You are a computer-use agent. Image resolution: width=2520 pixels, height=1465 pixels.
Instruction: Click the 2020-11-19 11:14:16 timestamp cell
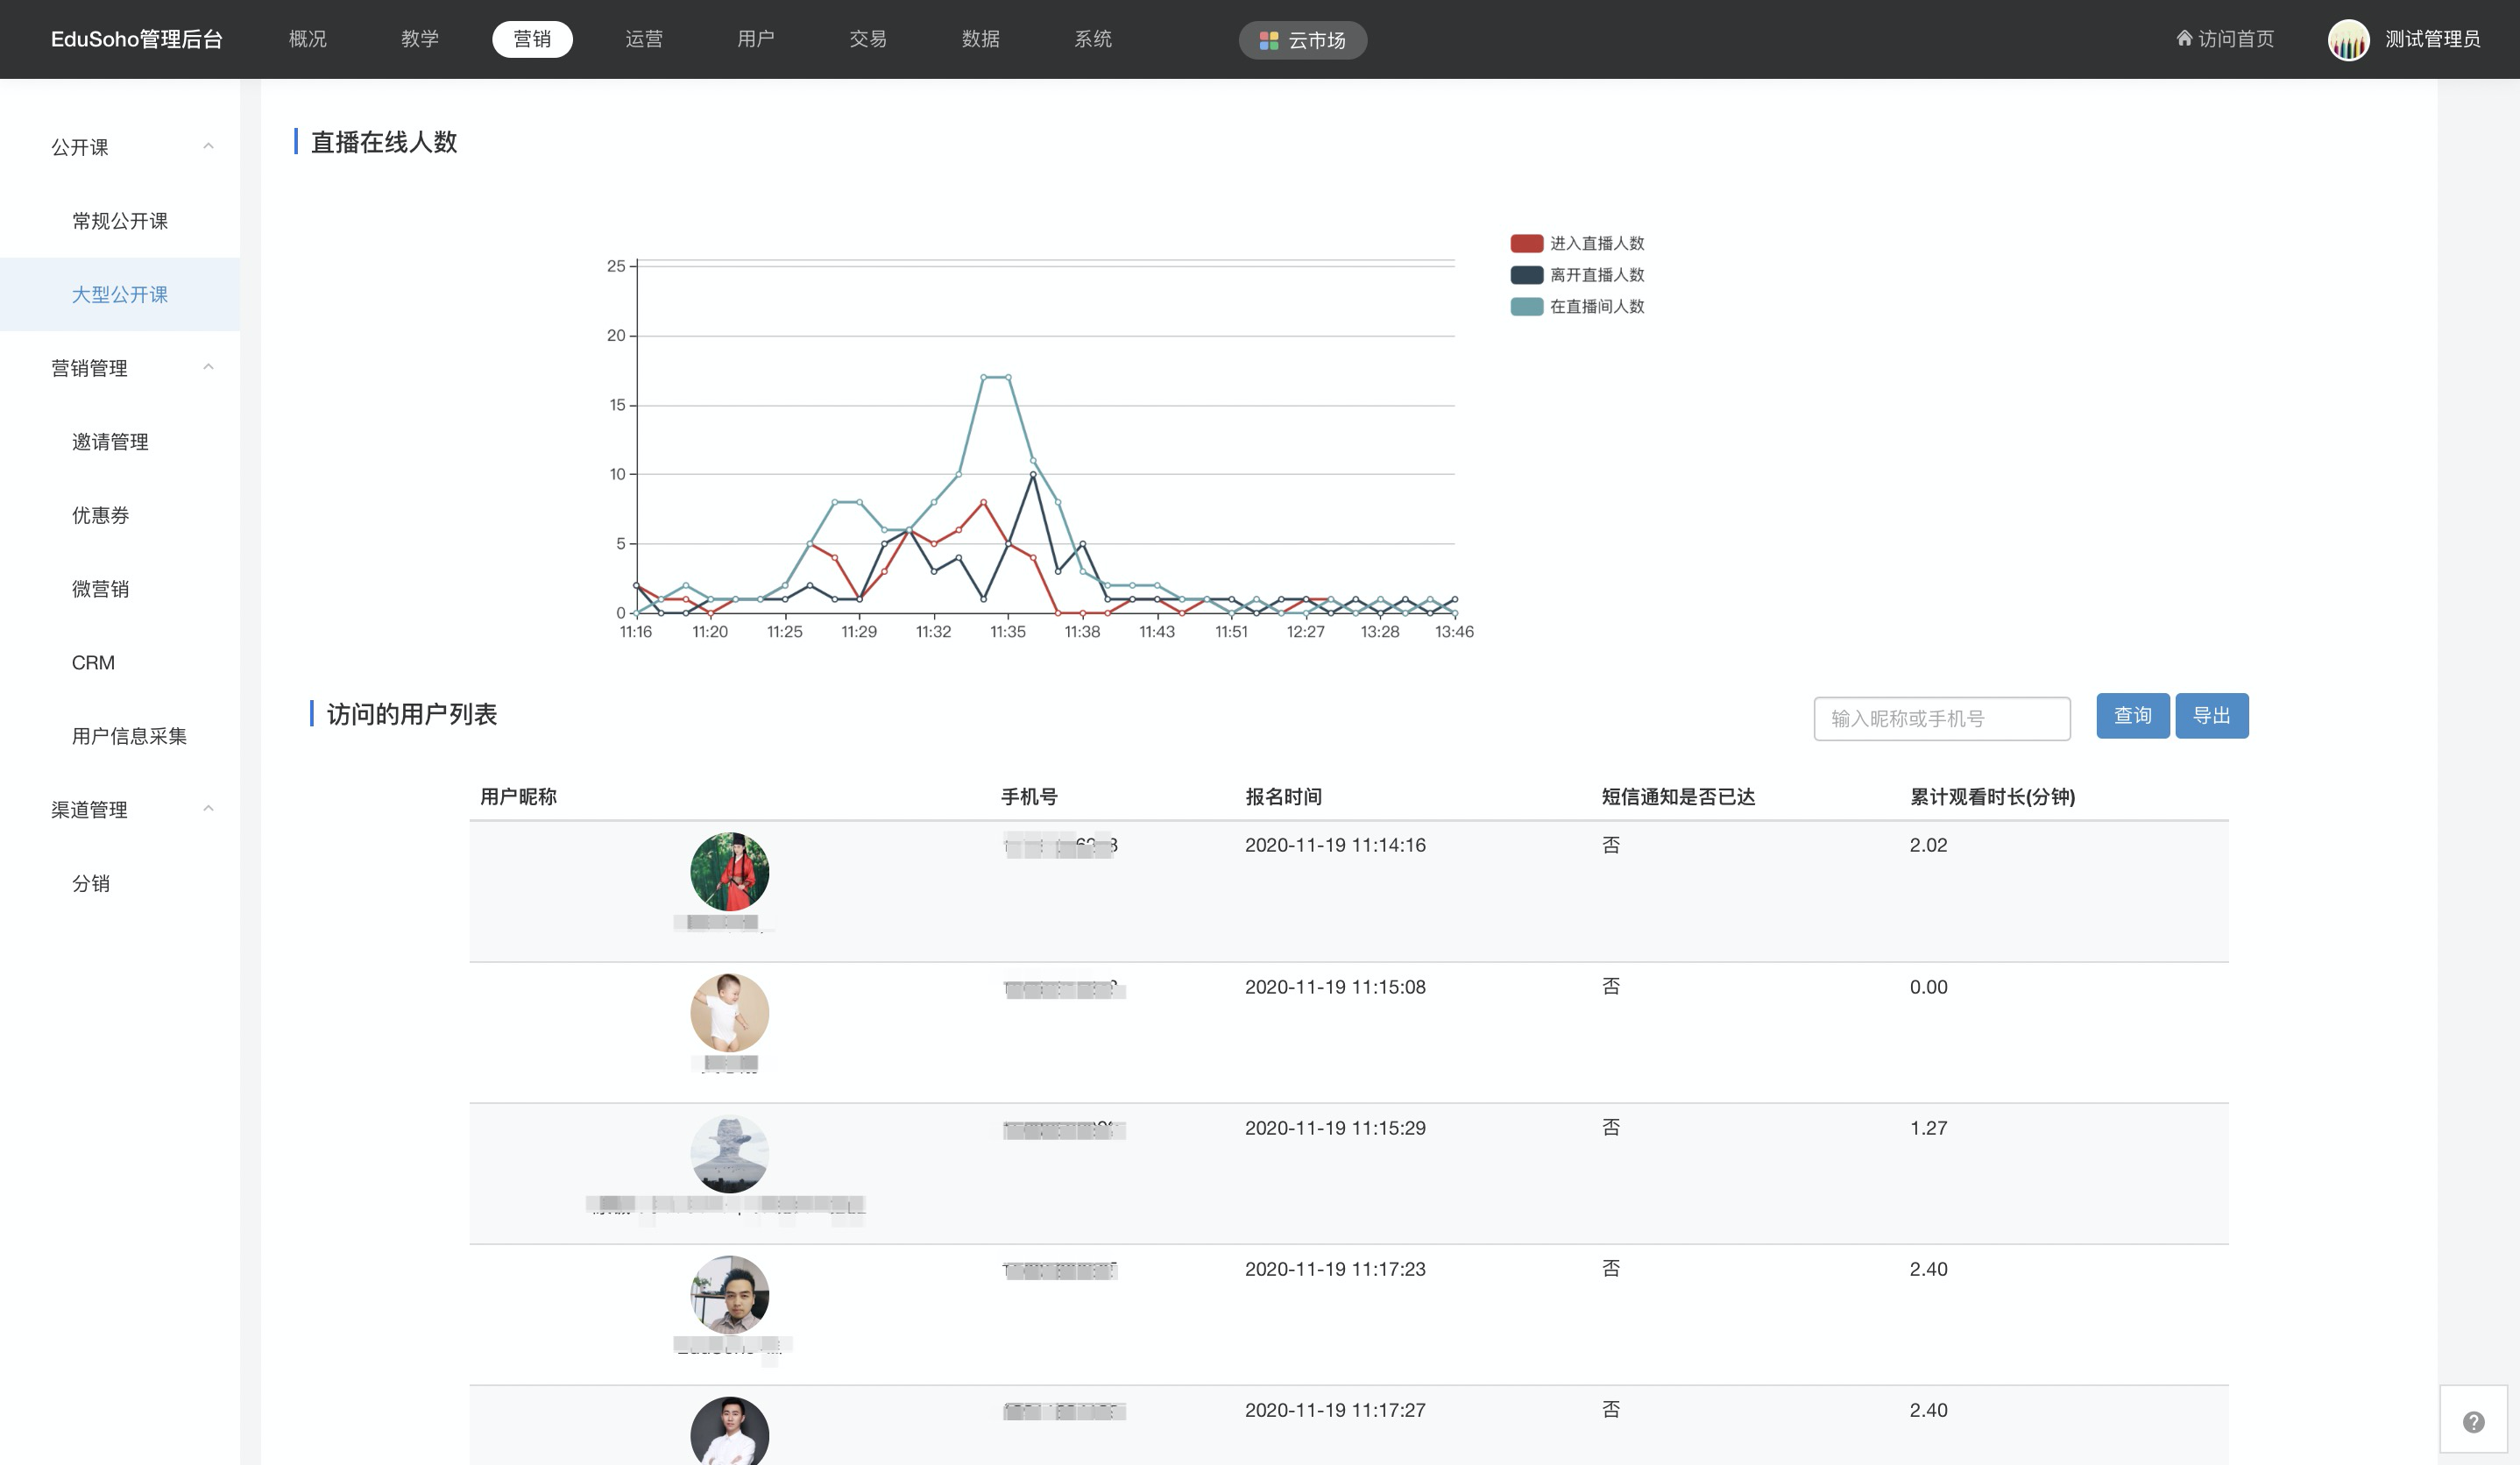pos(1335,844)
